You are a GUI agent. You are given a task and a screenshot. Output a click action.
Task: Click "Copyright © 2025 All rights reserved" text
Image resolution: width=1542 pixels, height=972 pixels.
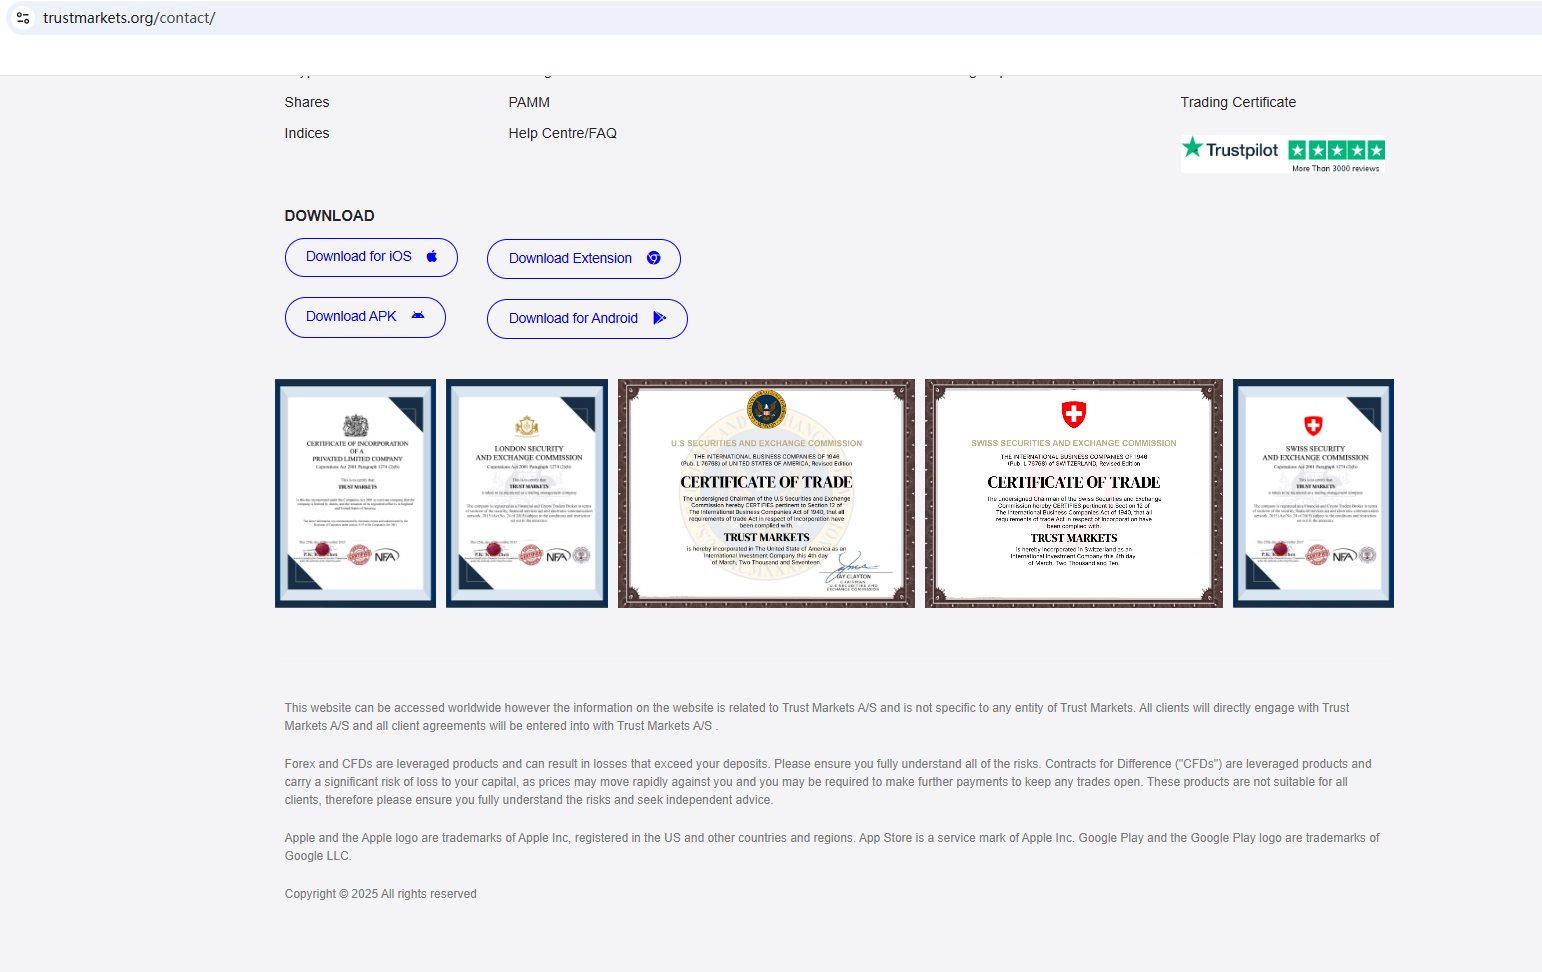pos(381,894)
